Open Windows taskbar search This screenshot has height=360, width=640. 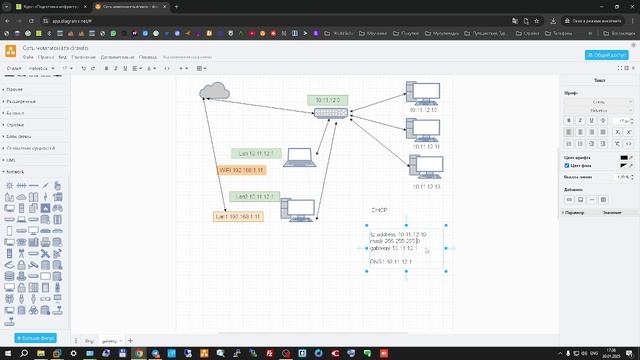click(x=24, y=353)
